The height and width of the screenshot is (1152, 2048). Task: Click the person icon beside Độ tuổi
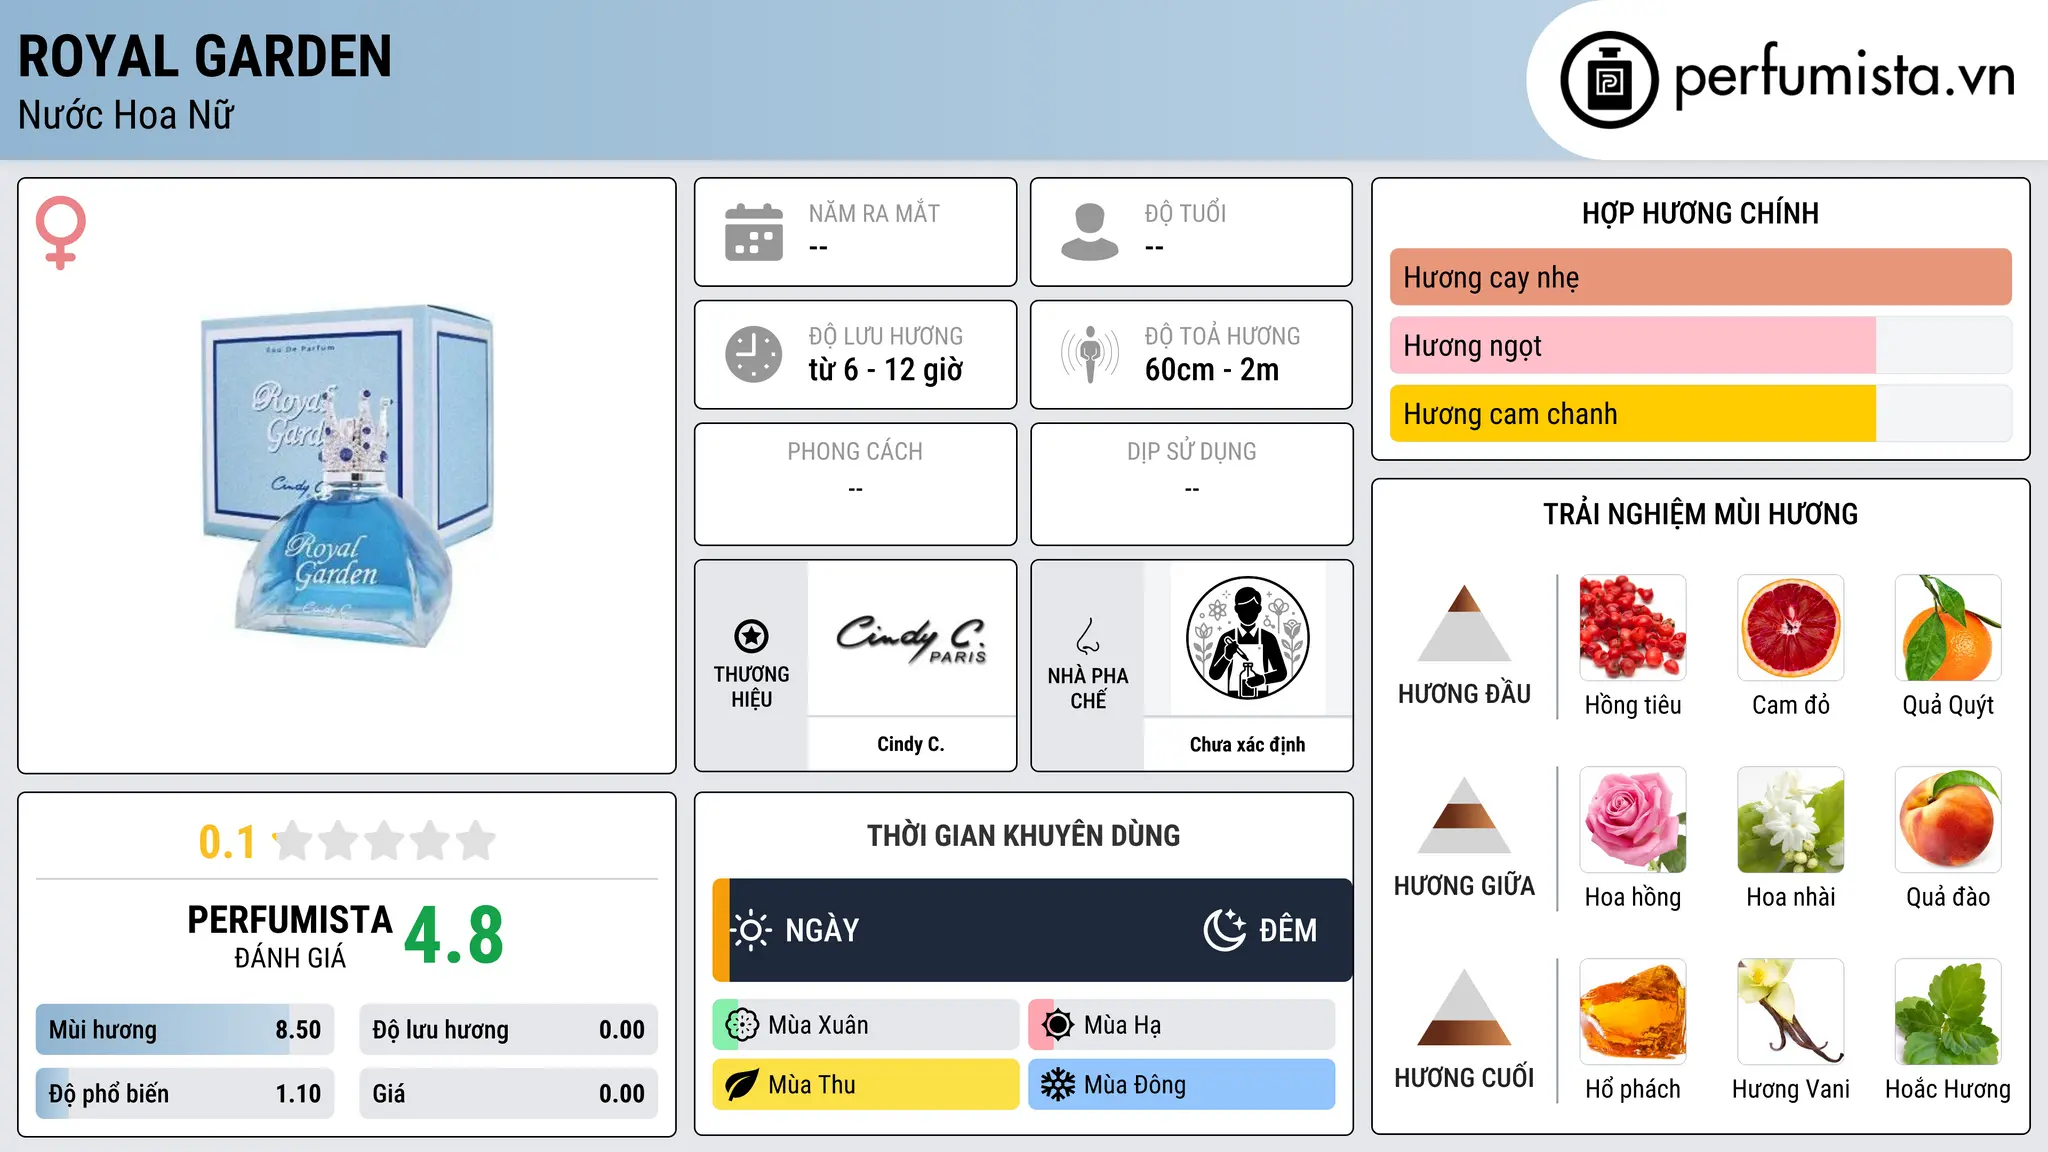coord(1090,232)
